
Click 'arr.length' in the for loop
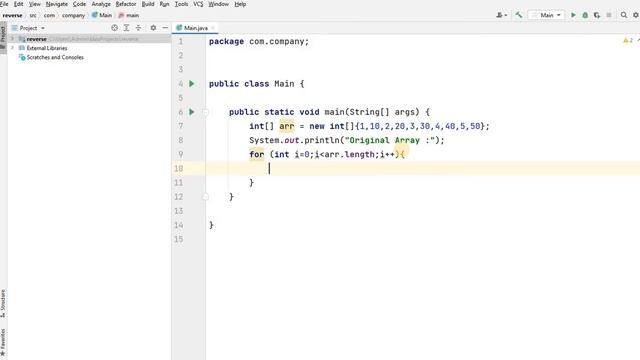349,154
